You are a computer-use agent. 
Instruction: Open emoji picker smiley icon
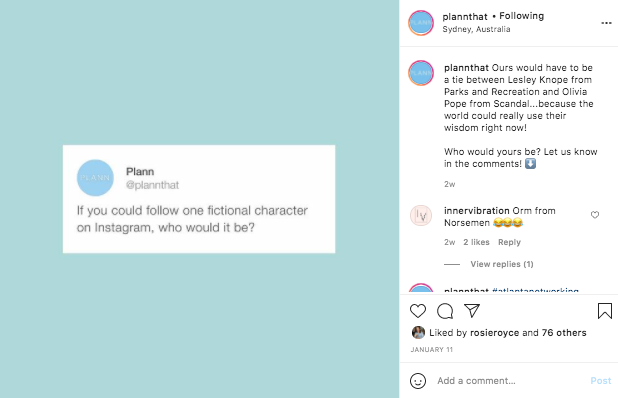coord(418,381)
